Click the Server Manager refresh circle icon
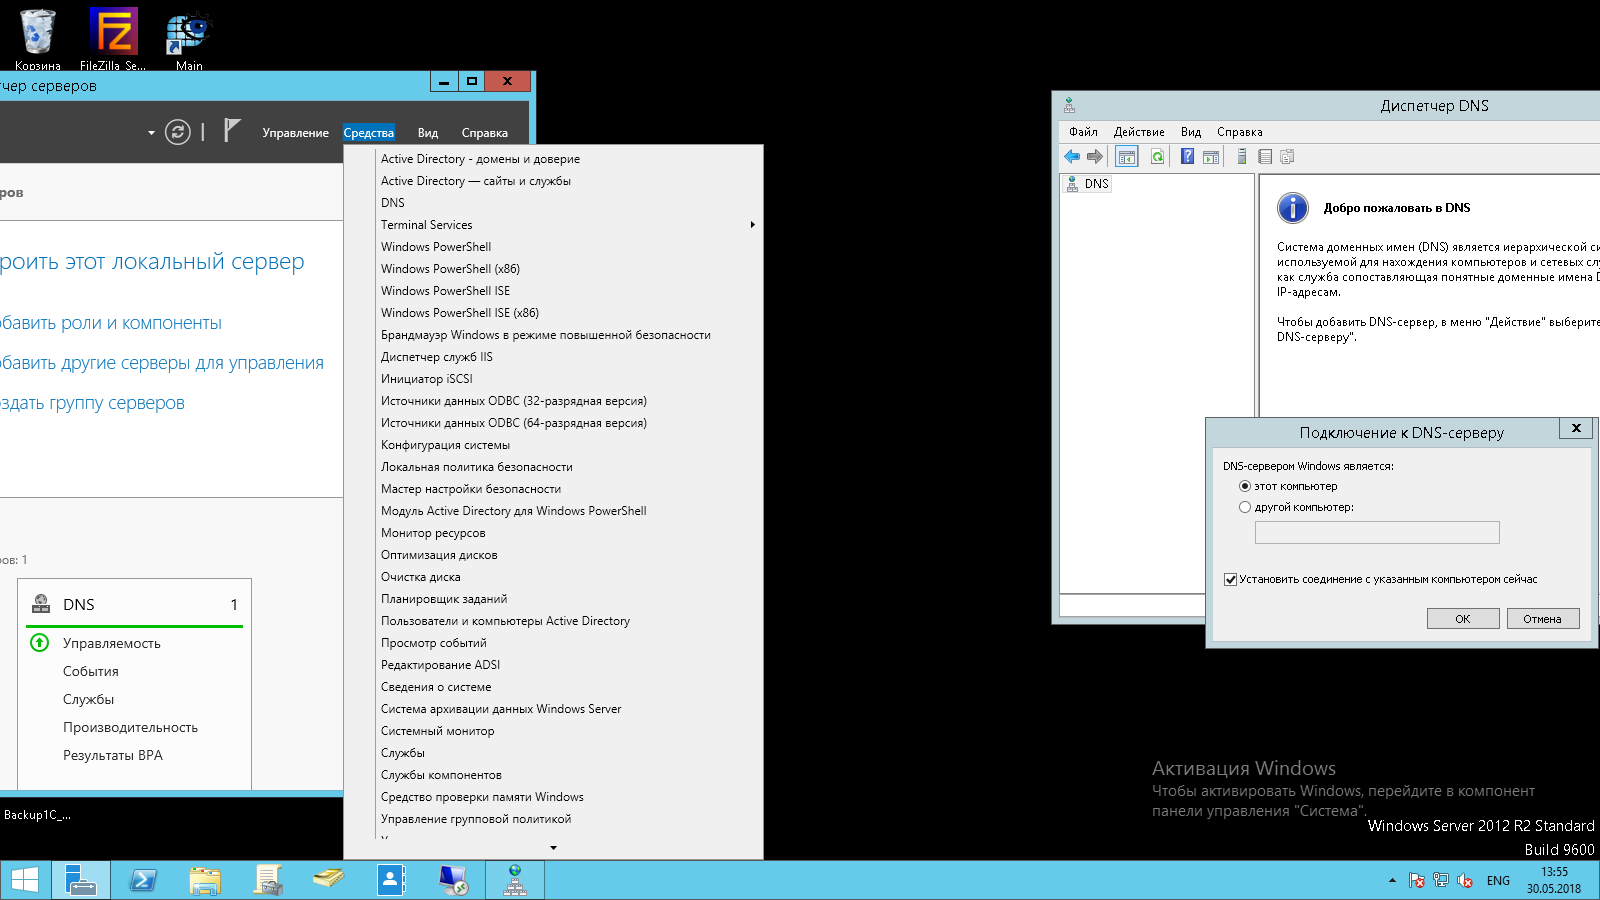This screenshot has height=900, width=1600. point(178,132)
